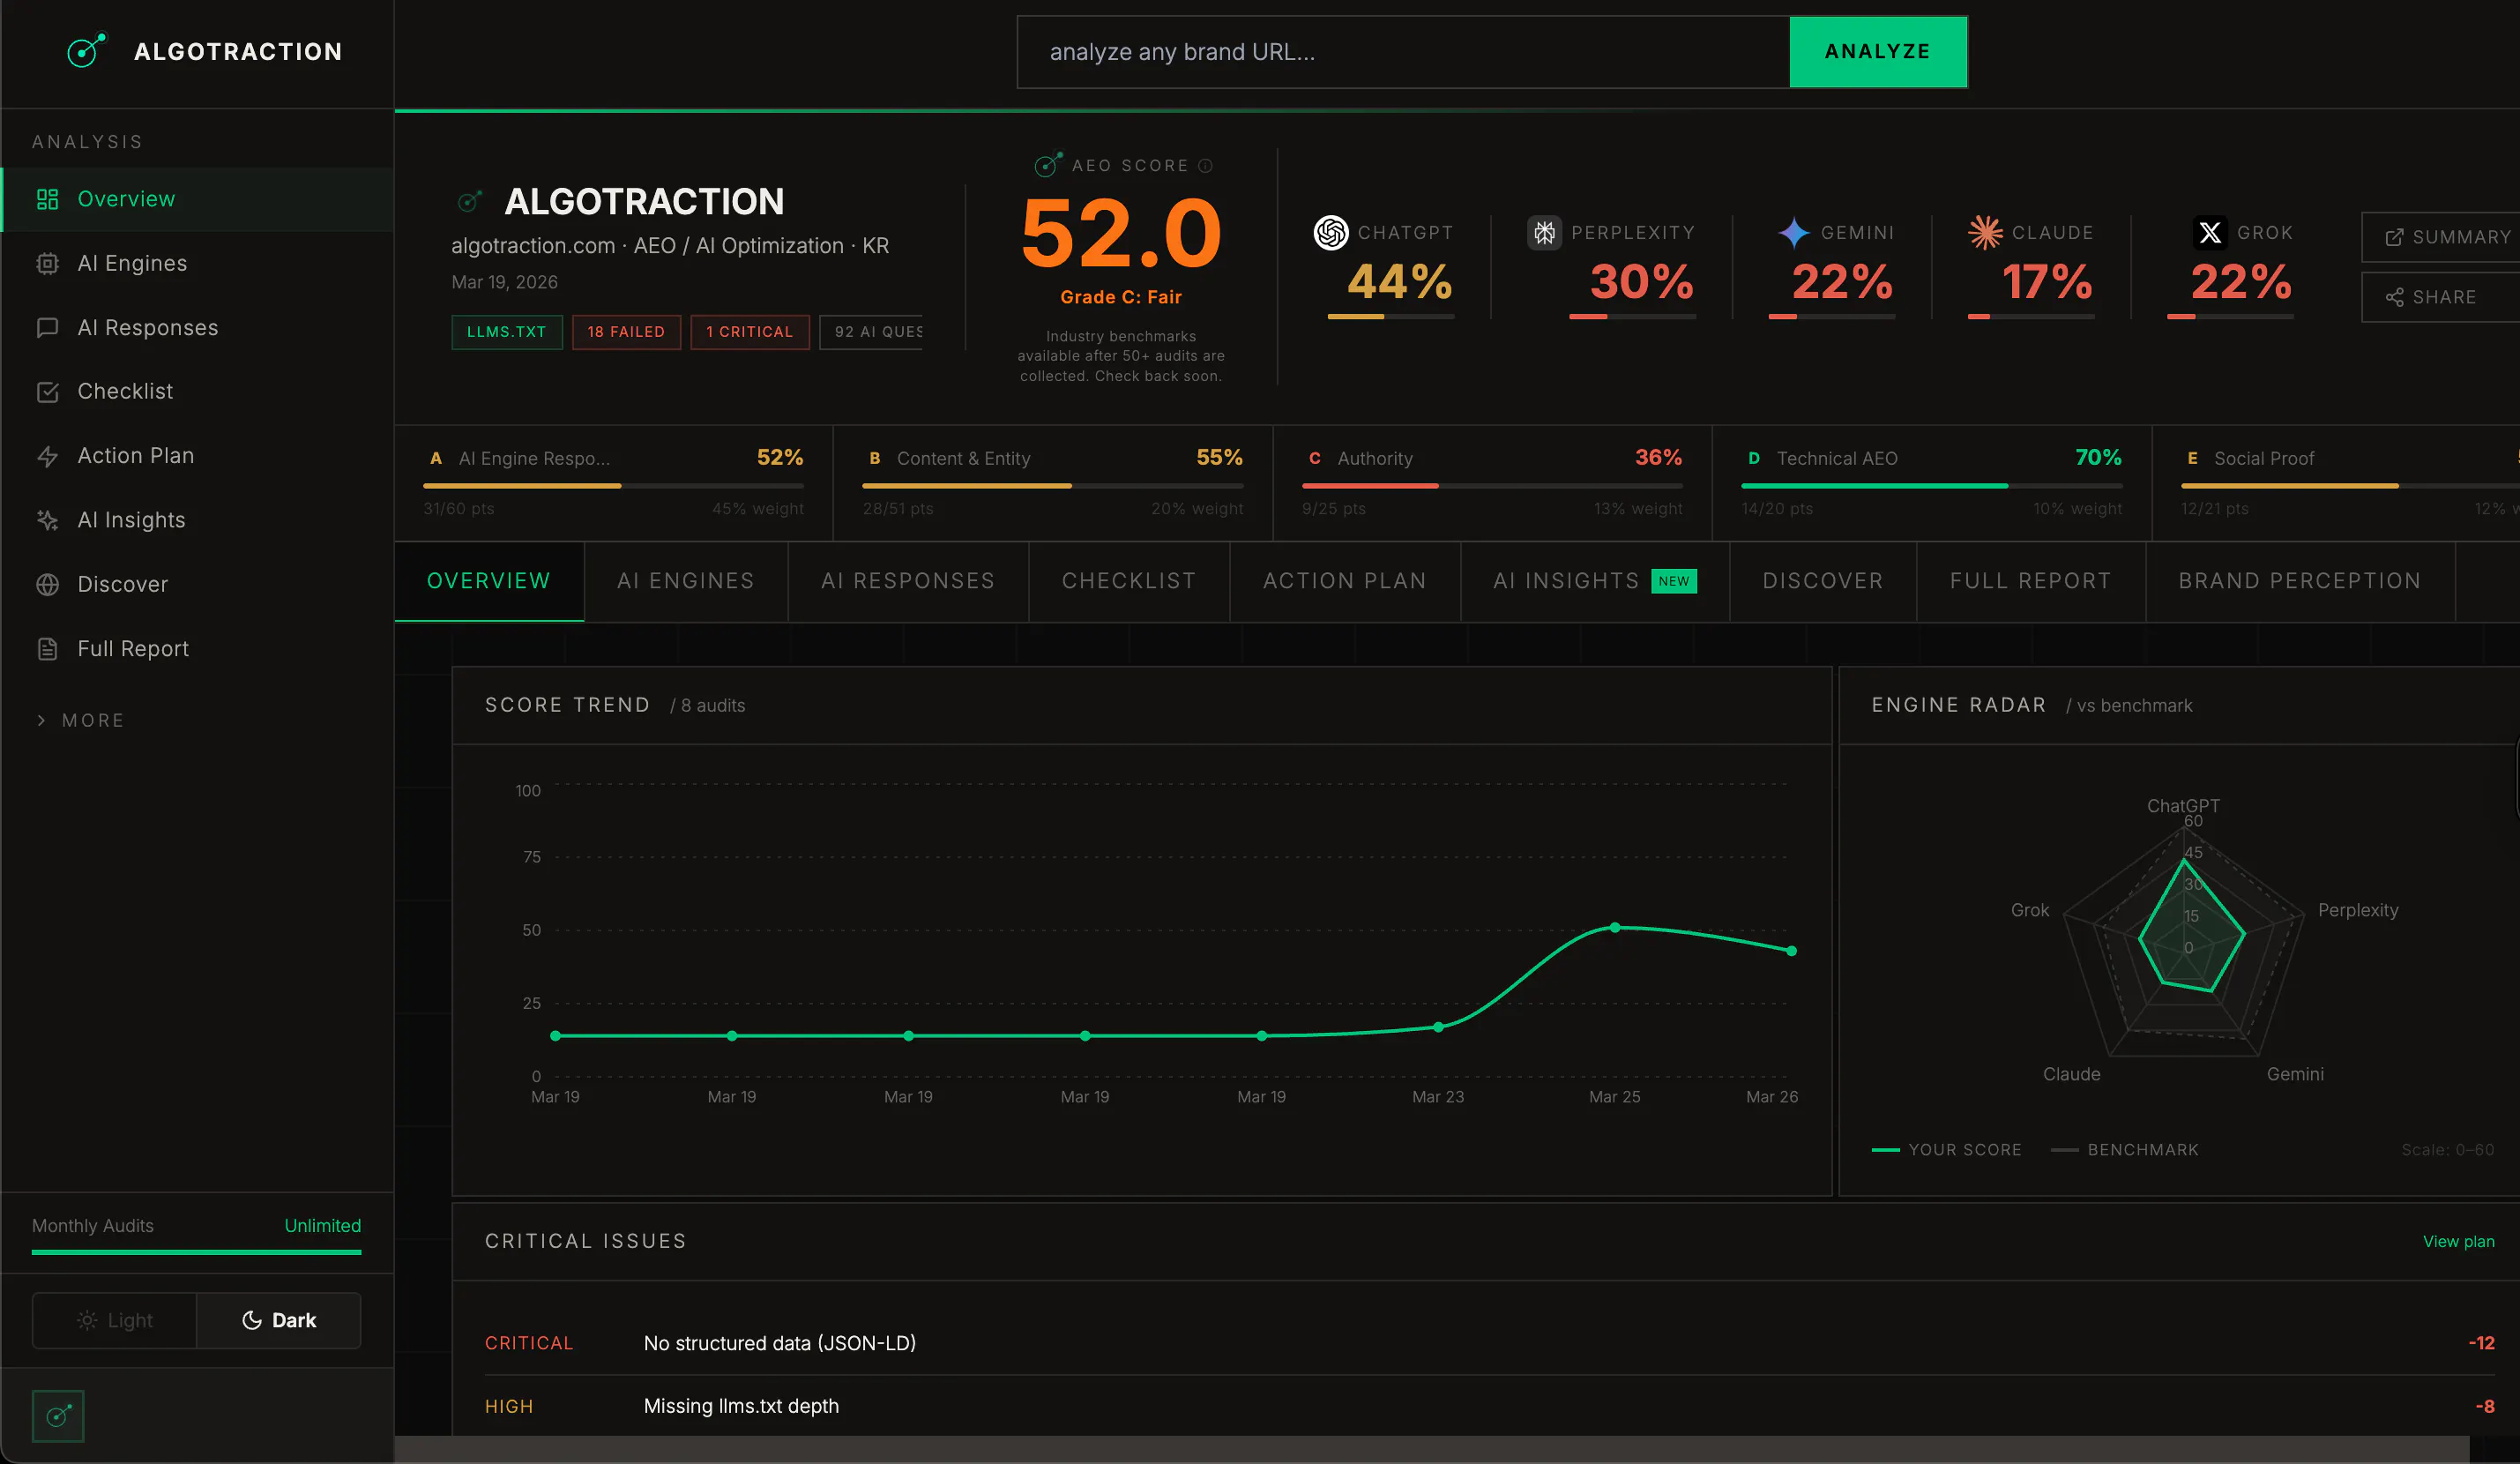Switch to the AI INSIGHTS tab
The height and width of the screenshot is (1464, 2520).
[1595, 581]
